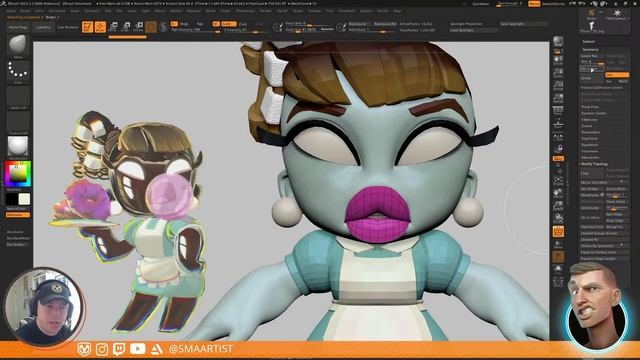
Task: Click Lower Res button
Action: [x=591, y=56]
